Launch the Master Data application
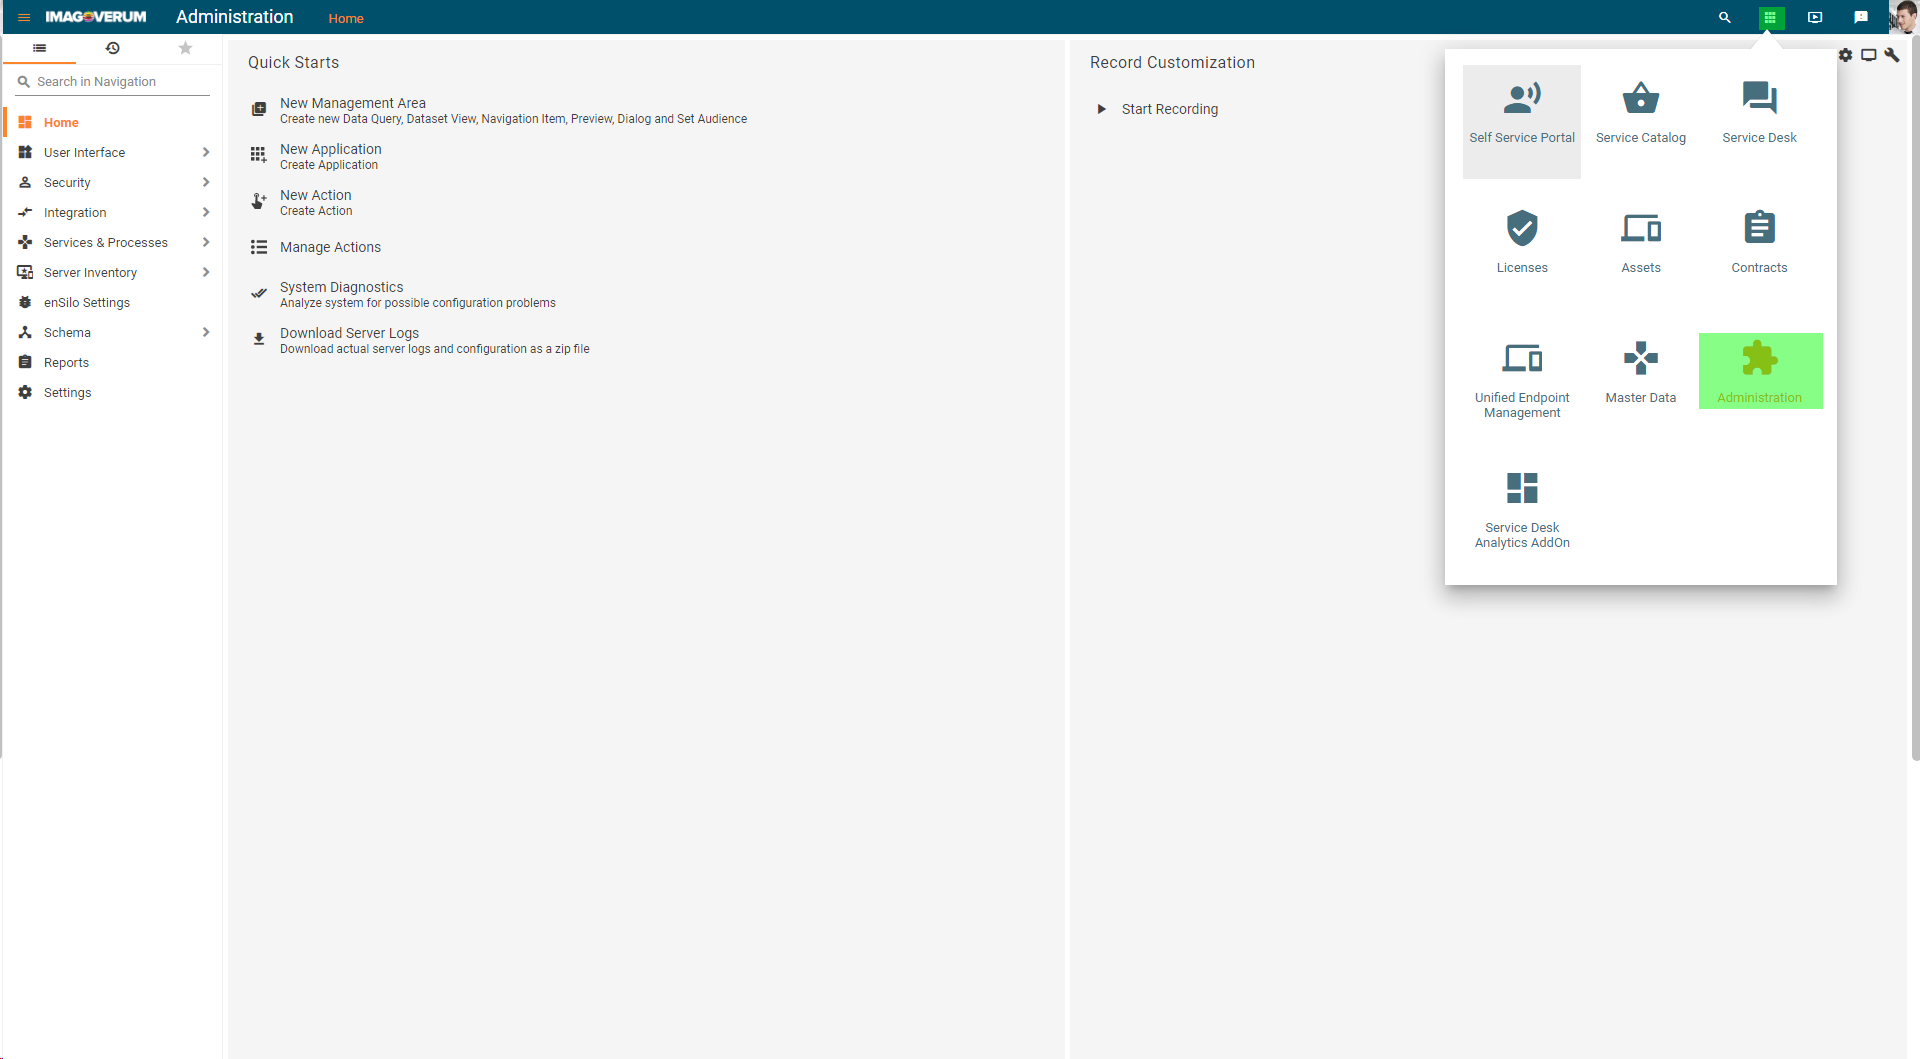This screenshot has height=1059, width=1920. point(1640,372)
